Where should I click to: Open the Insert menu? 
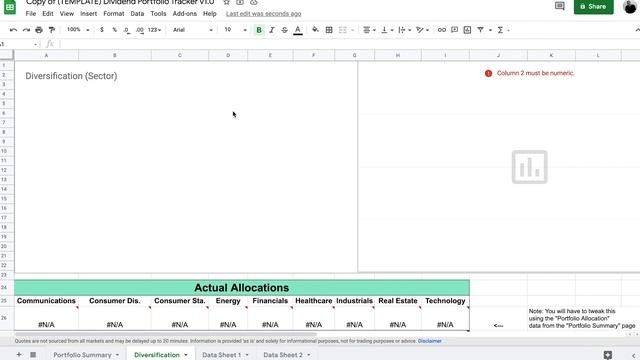click(x=89, y=13)
